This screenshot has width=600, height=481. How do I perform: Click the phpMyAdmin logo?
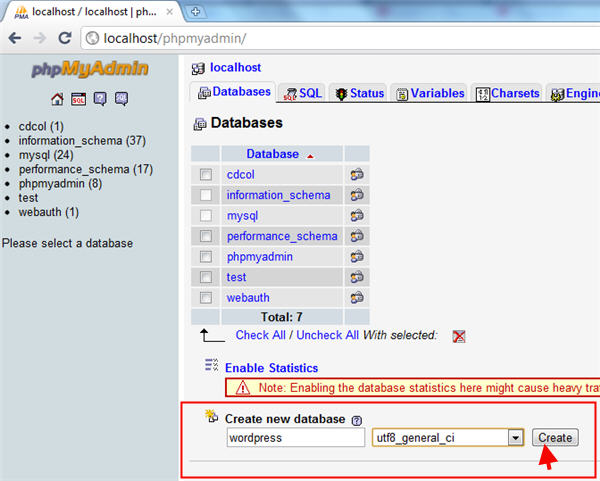pyautogui.click(x=90, y=69)
